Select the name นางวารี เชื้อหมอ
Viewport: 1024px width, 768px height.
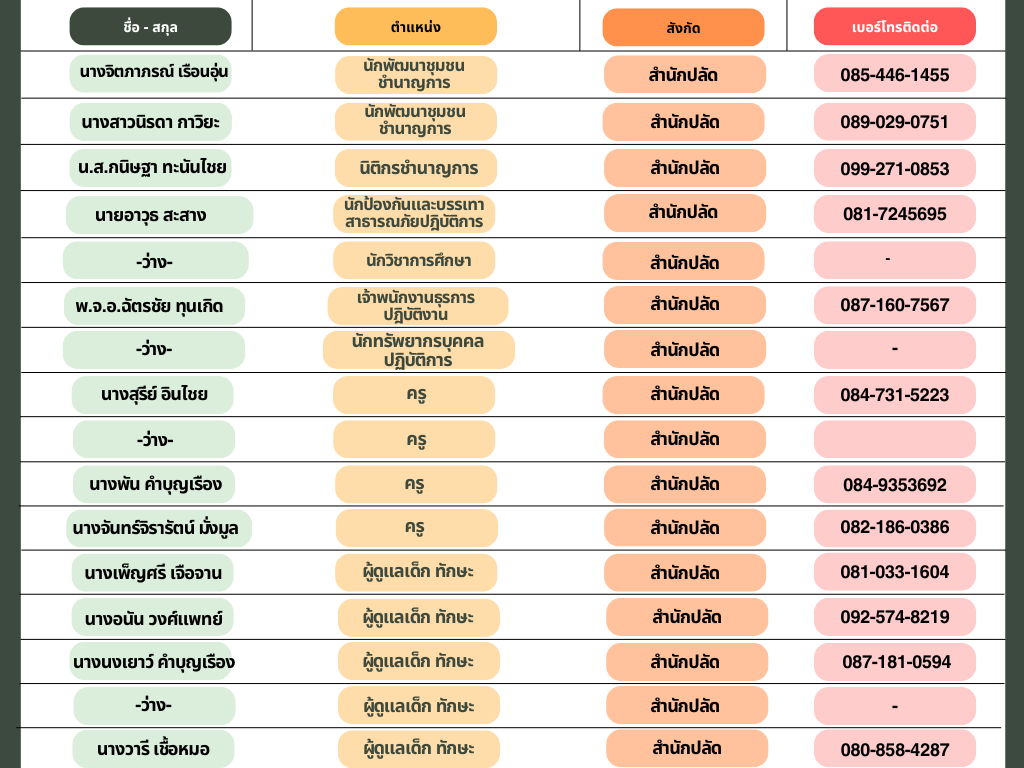(x=153, y=748)
